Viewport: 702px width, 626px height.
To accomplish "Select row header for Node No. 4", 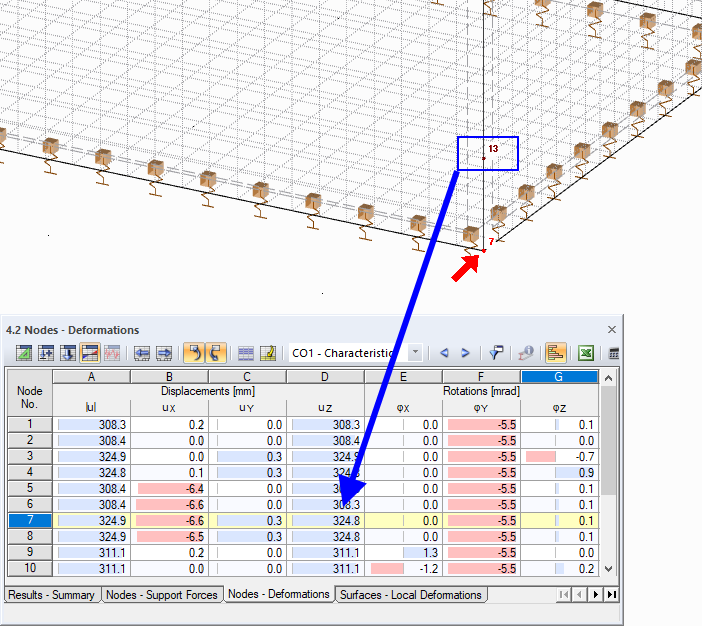I will pyautogui.click(x=30, y=472).
